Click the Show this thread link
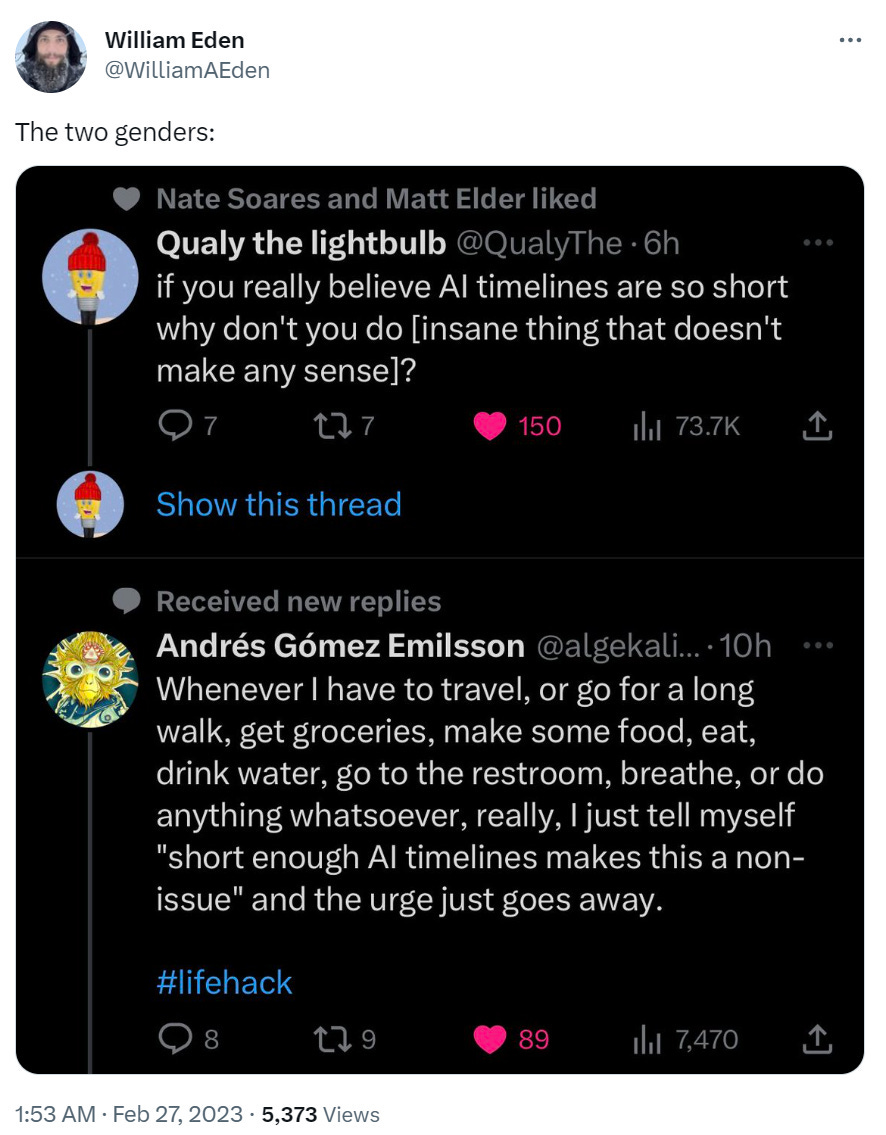 [279, 504]
